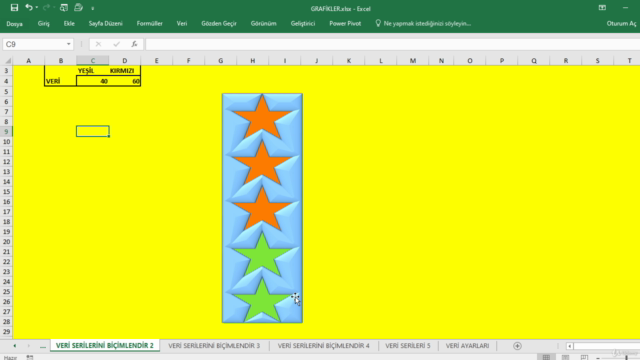The height and width of the screenshot is (360, 640).
Task: Click horizontal scrollbar left arrow
Action: click(569, 346)
